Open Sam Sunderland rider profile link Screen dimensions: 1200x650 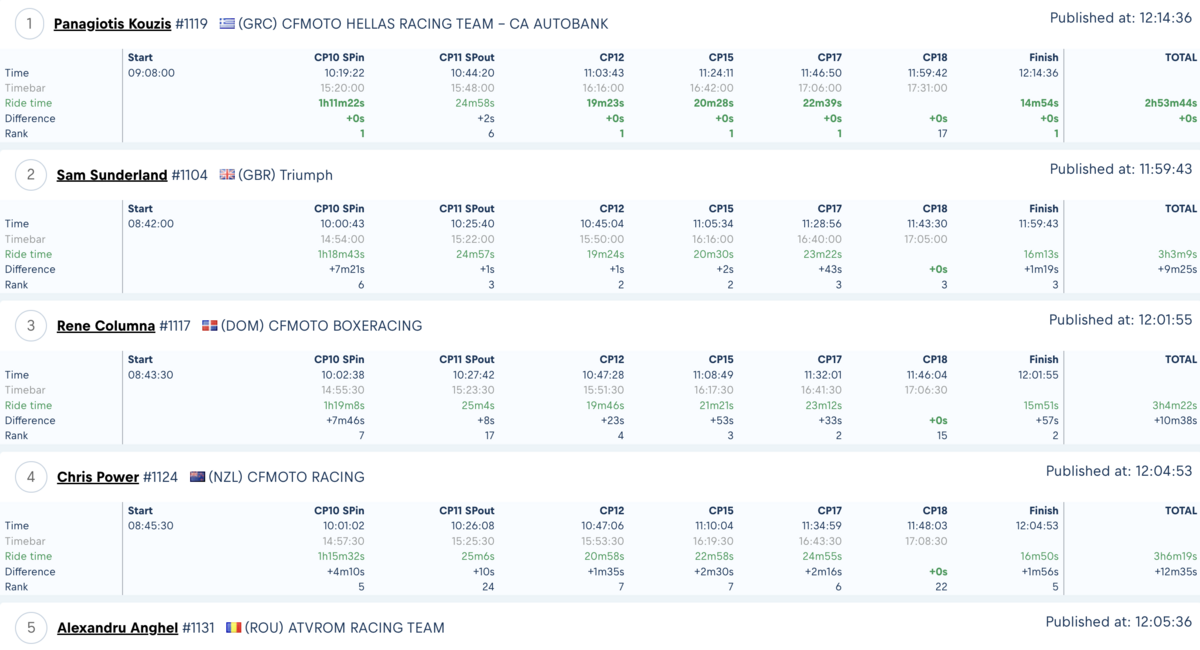coord(112,175)
